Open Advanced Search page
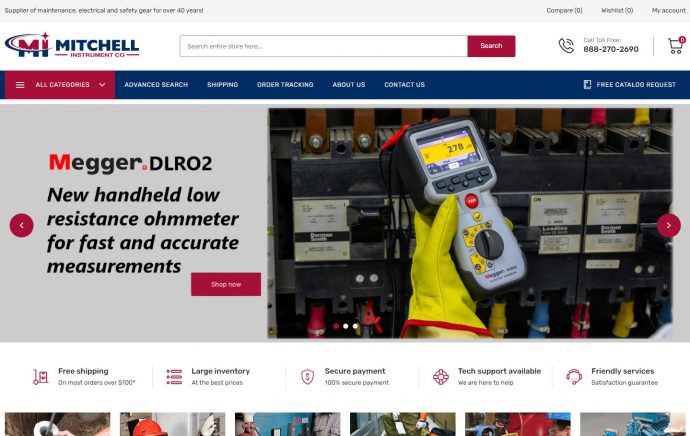This screenshot has width=690, height=436. pos(156,84)
